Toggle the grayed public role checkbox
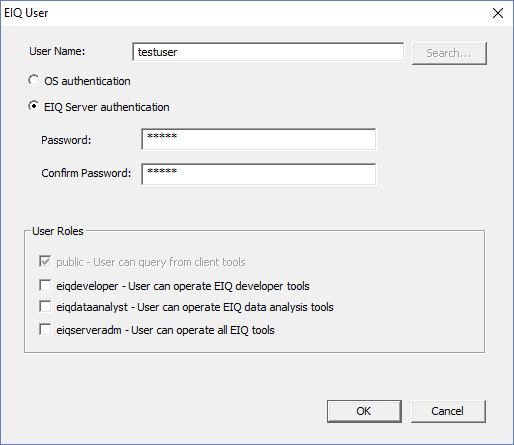The height and width of the screenshot is (445, 514). click(45, 261)
